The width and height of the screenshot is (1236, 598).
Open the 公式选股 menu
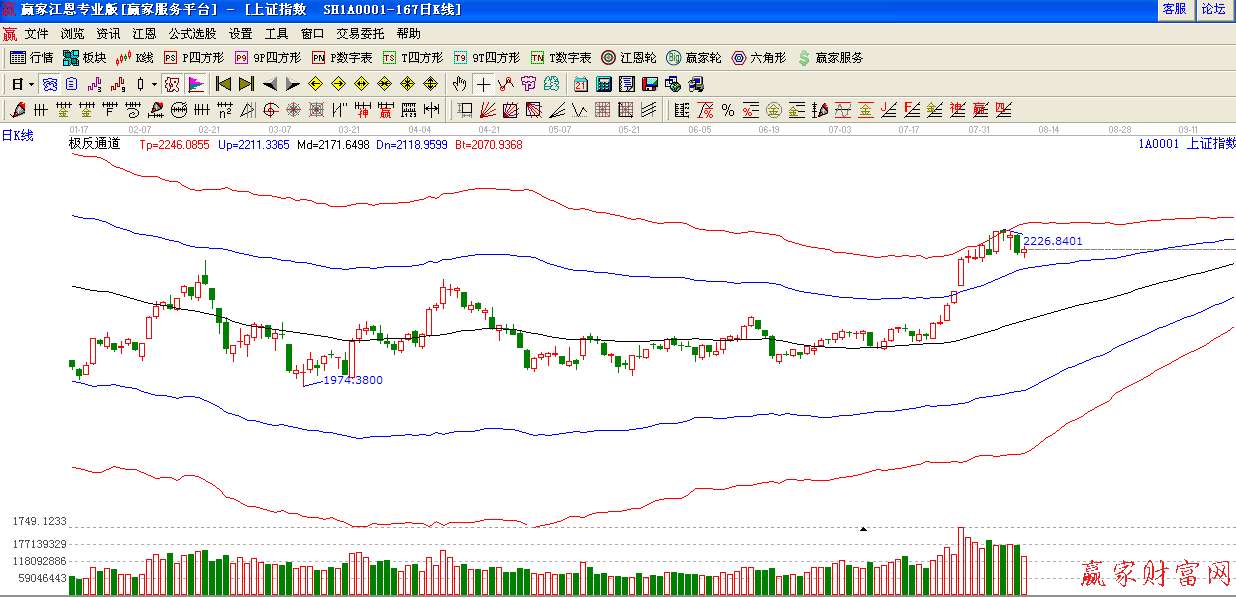(192, 33)
